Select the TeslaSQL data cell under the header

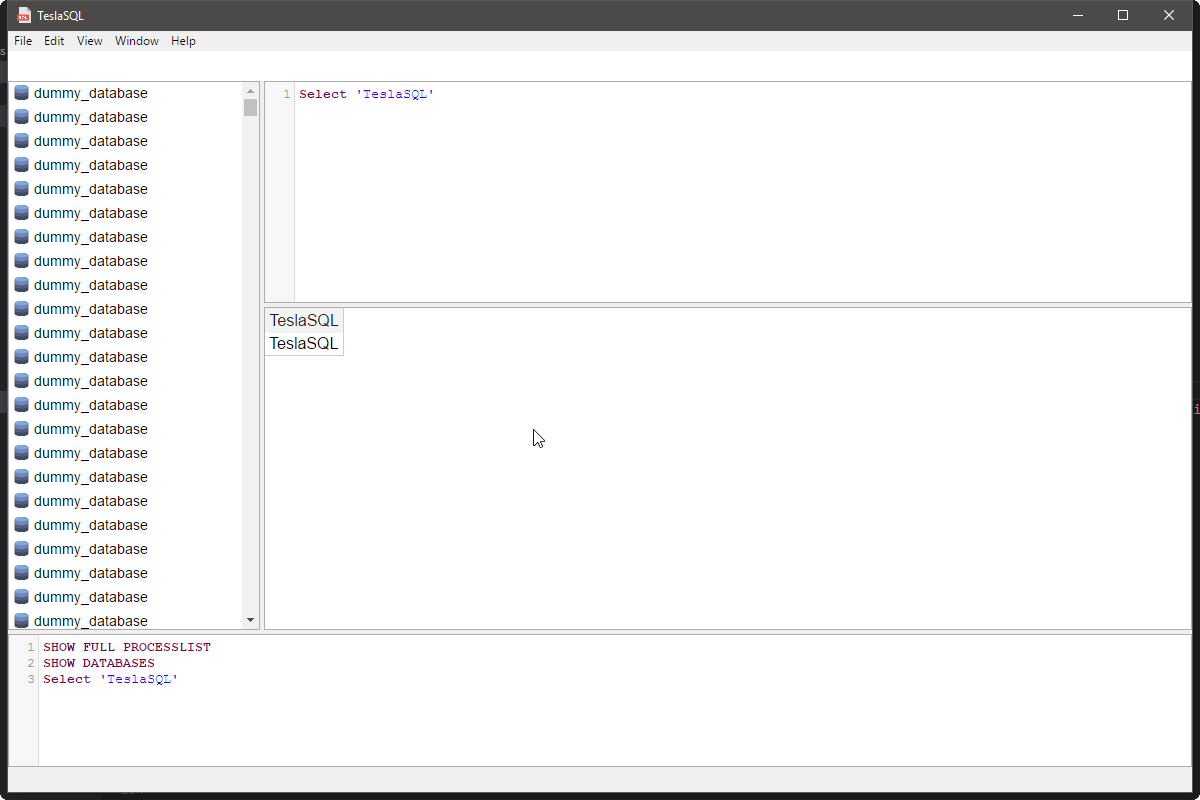point(304,343)
